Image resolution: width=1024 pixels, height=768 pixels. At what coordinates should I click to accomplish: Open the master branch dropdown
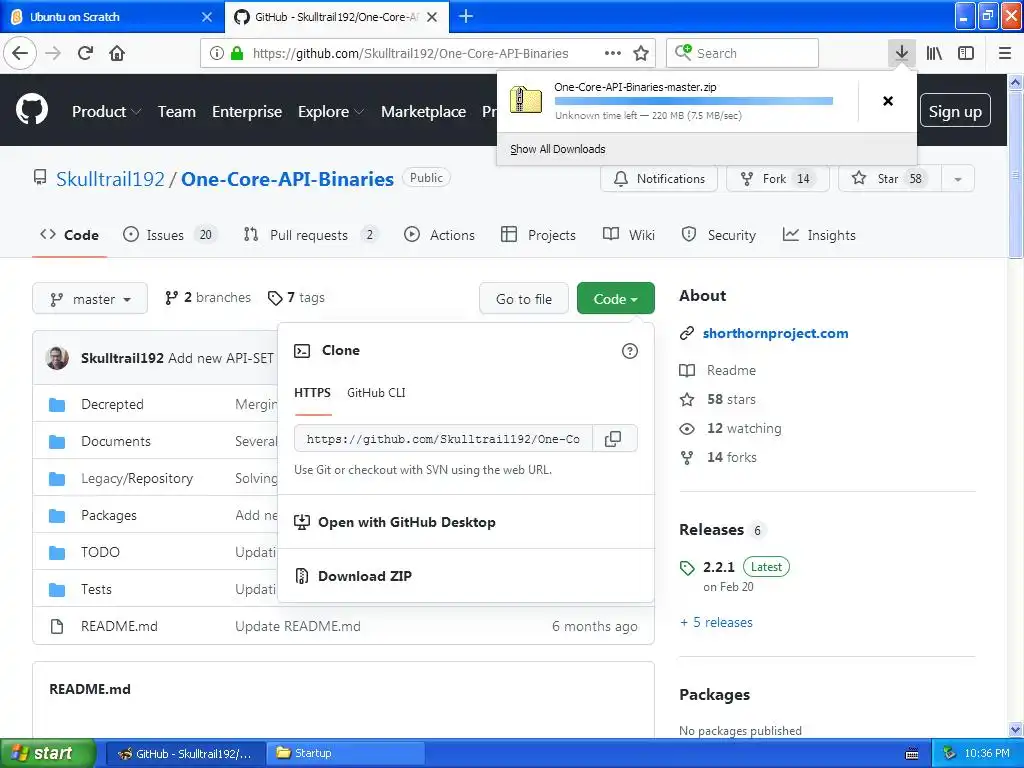[x=90, y=299]
